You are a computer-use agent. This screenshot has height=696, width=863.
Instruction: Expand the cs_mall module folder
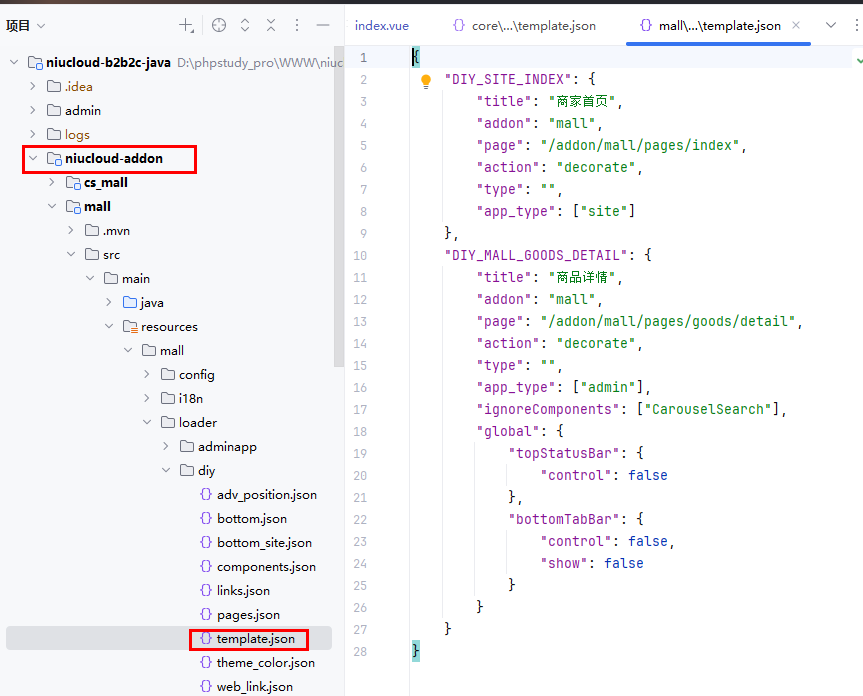click(52, 182)
